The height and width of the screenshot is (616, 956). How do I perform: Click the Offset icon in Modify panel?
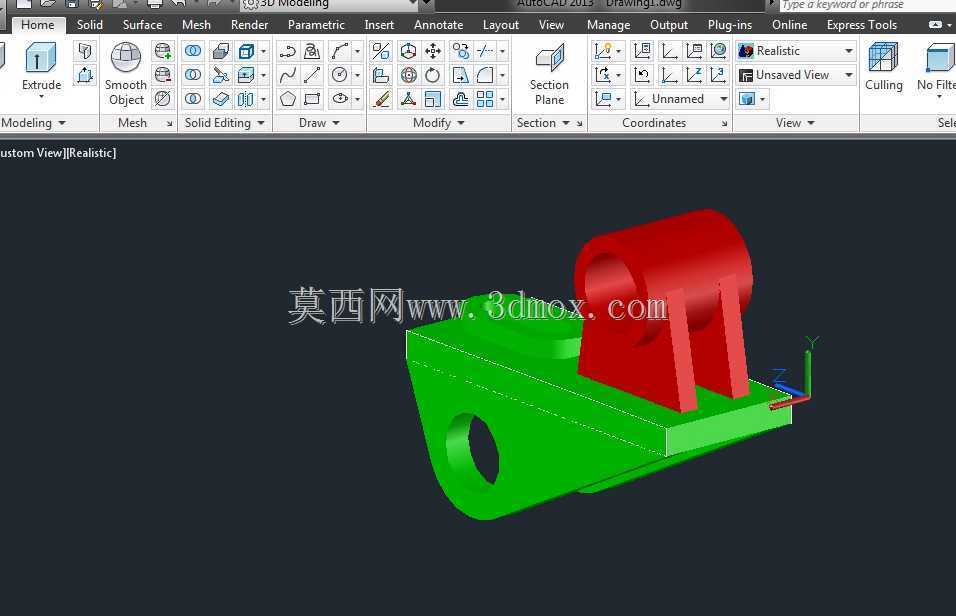(460, 99)
